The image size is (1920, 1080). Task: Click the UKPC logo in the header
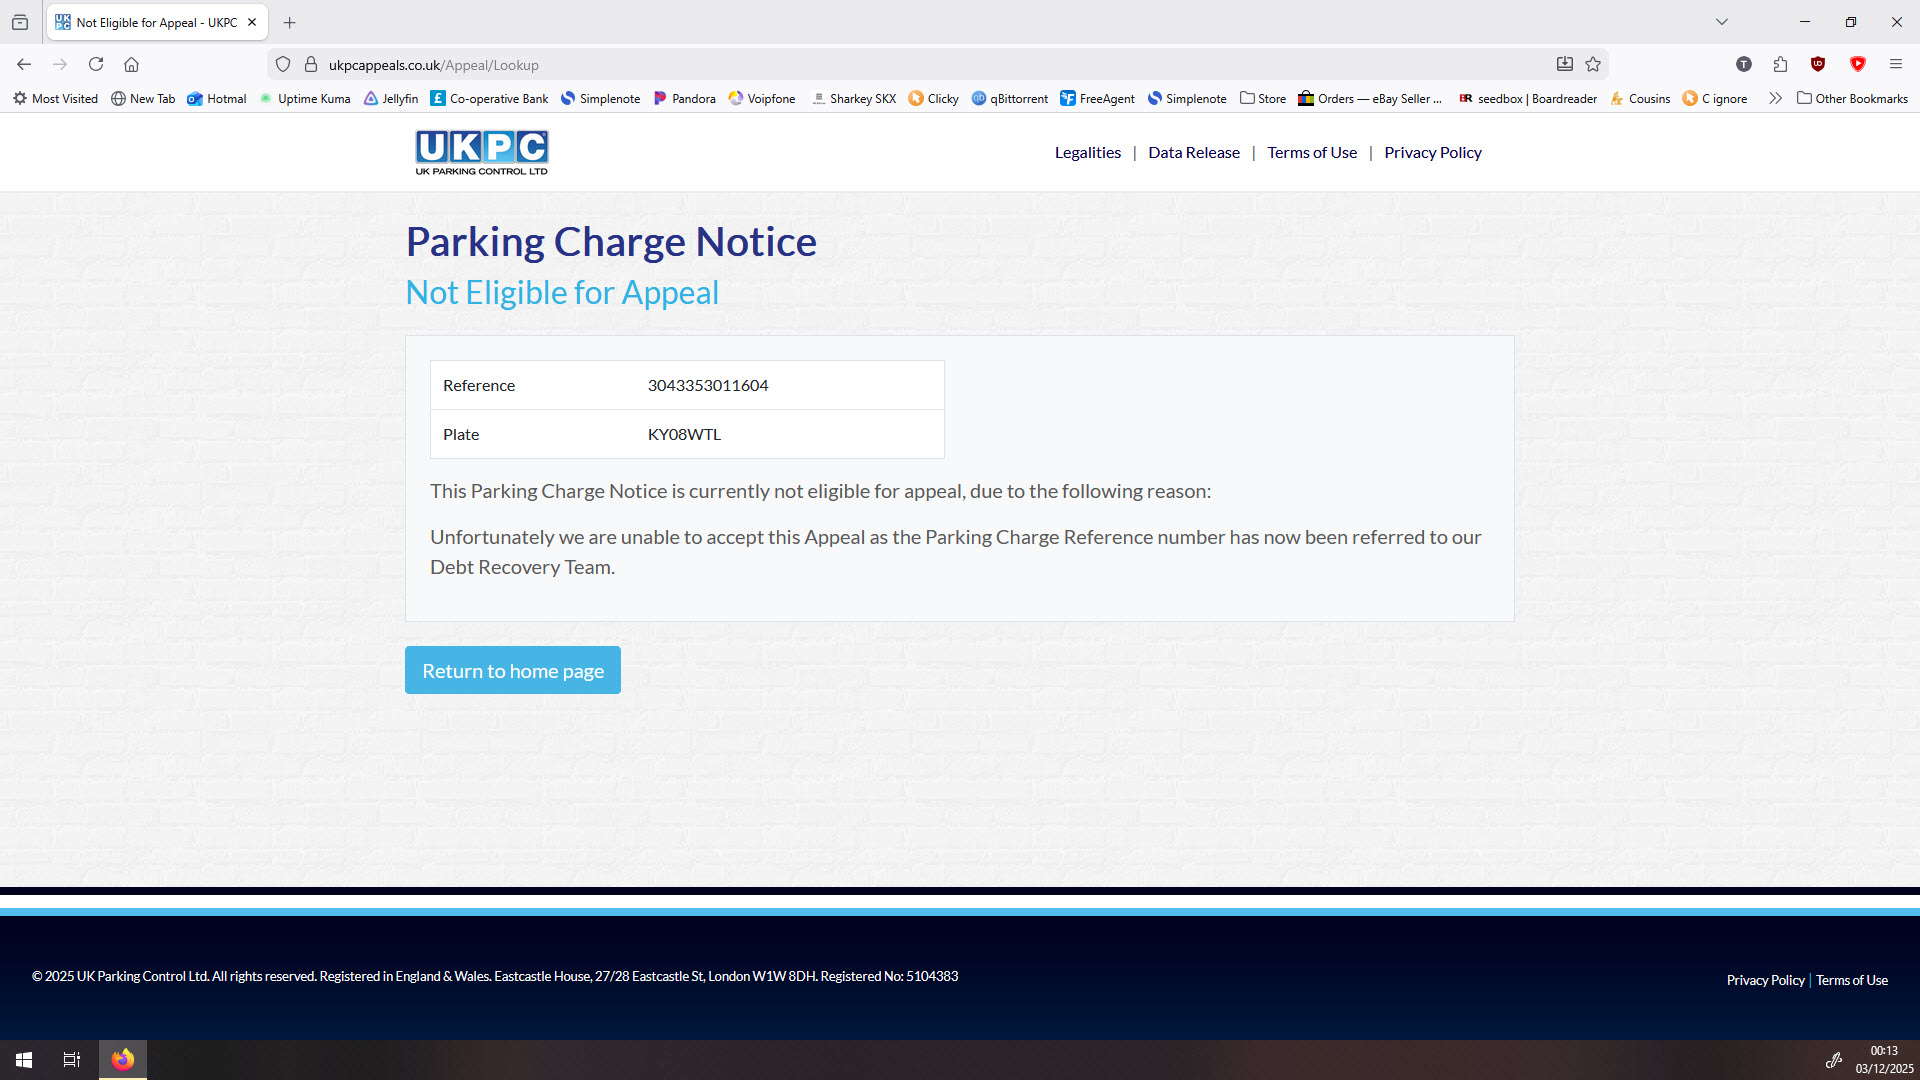click(x=481, y=152)
